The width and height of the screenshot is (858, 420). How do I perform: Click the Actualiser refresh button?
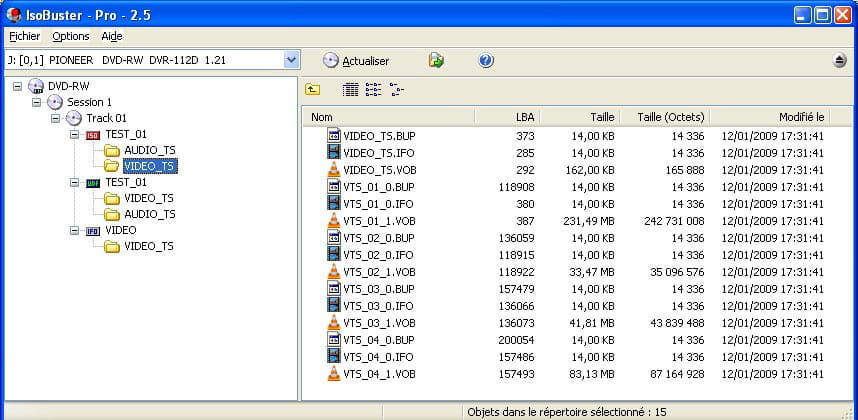[356, 61]
